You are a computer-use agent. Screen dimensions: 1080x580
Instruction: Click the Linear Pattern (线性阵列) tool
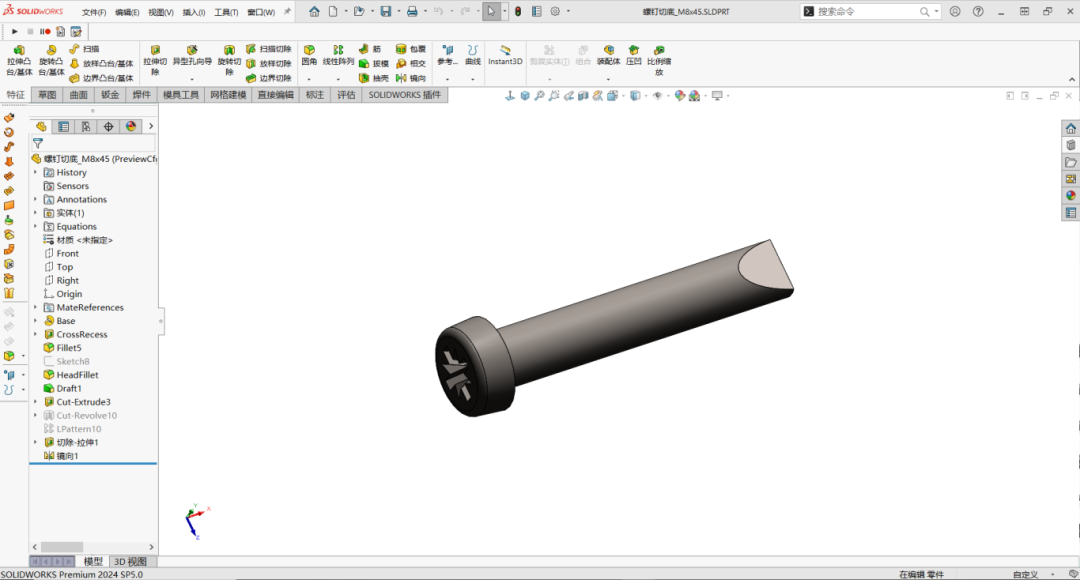click(338, 56)
